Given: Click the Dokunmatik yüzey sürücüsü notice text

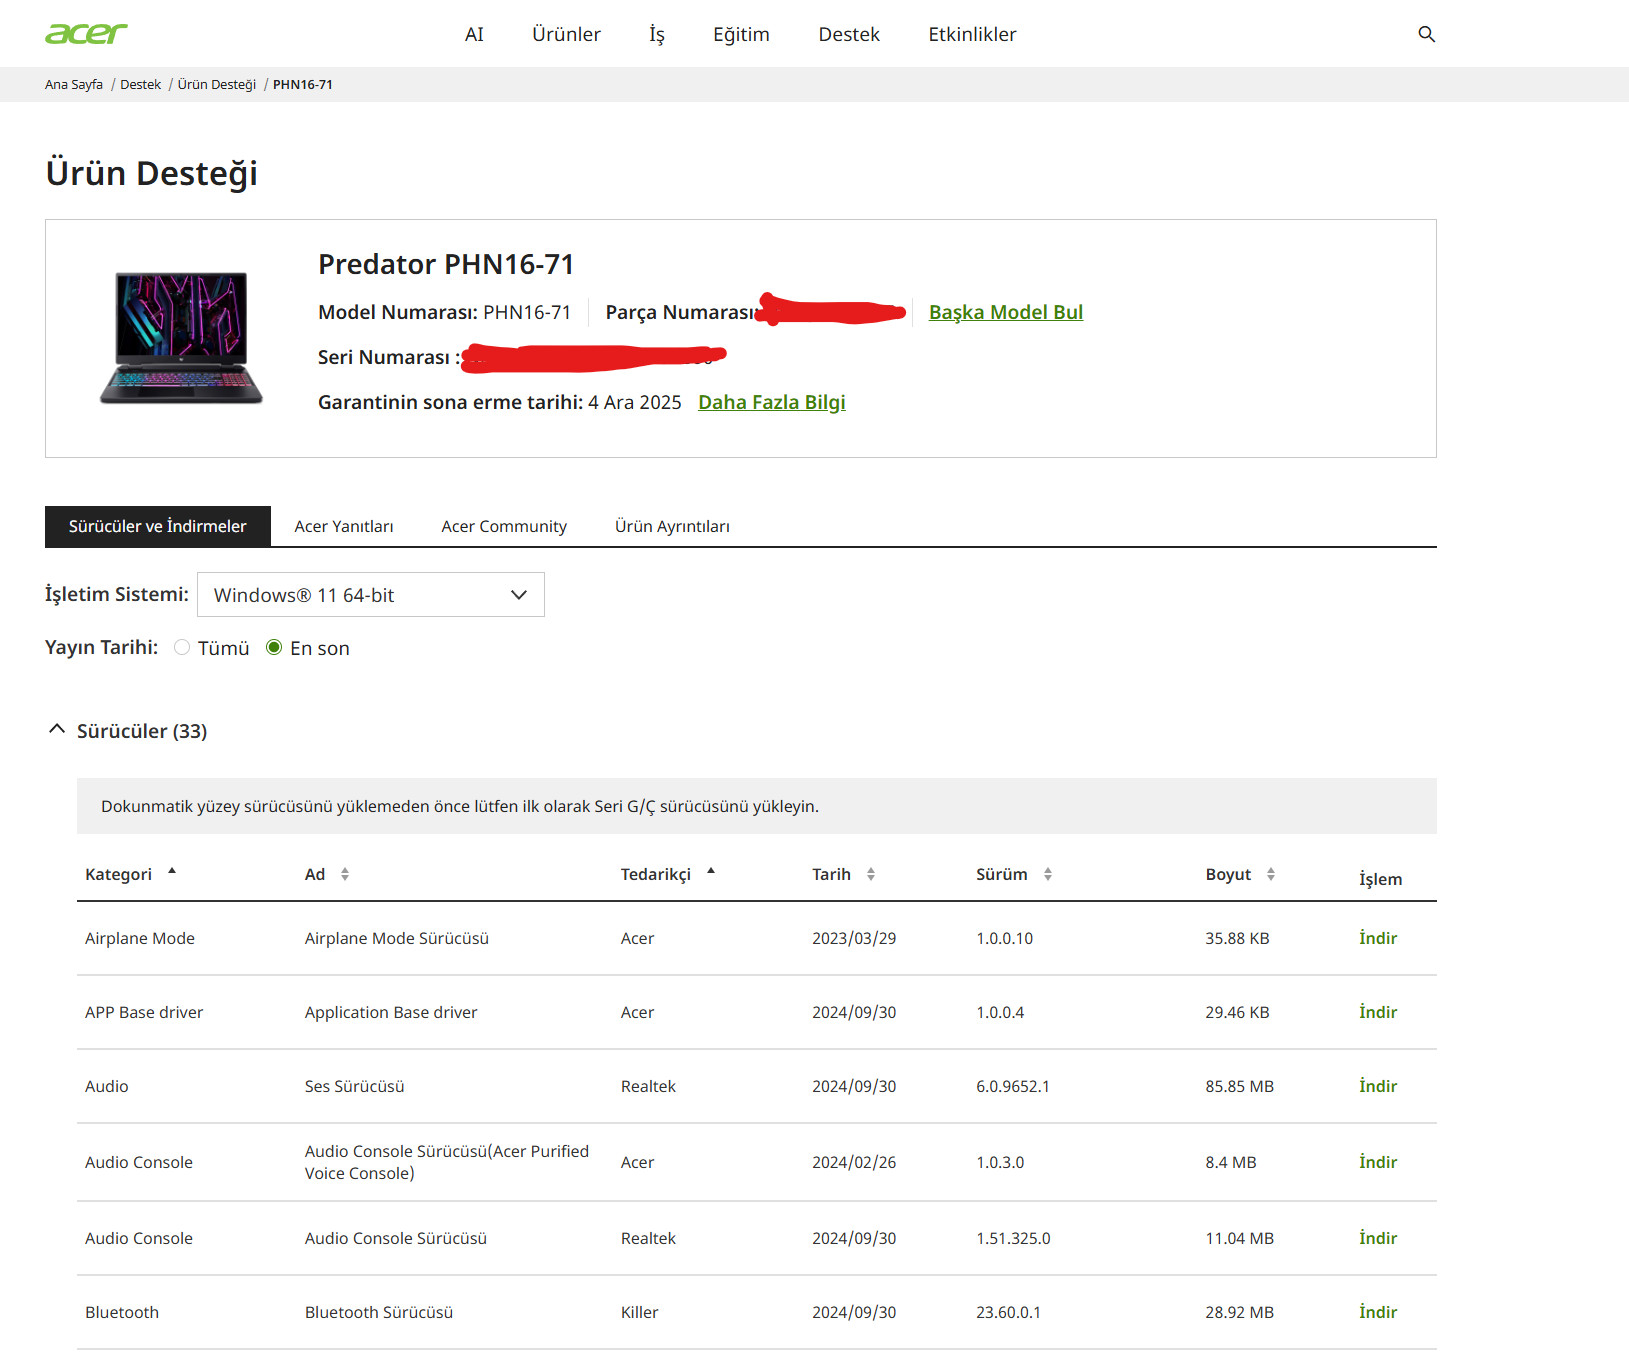Looking at the screenshot, I should (460, 806).
